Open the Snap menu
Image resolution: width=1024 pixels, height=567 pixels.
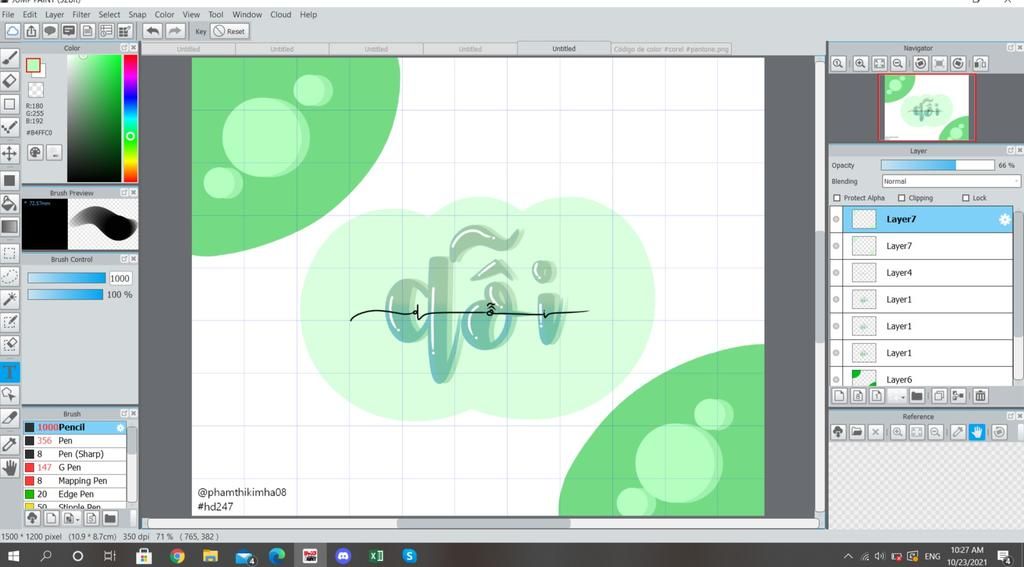tap(137, 14)
